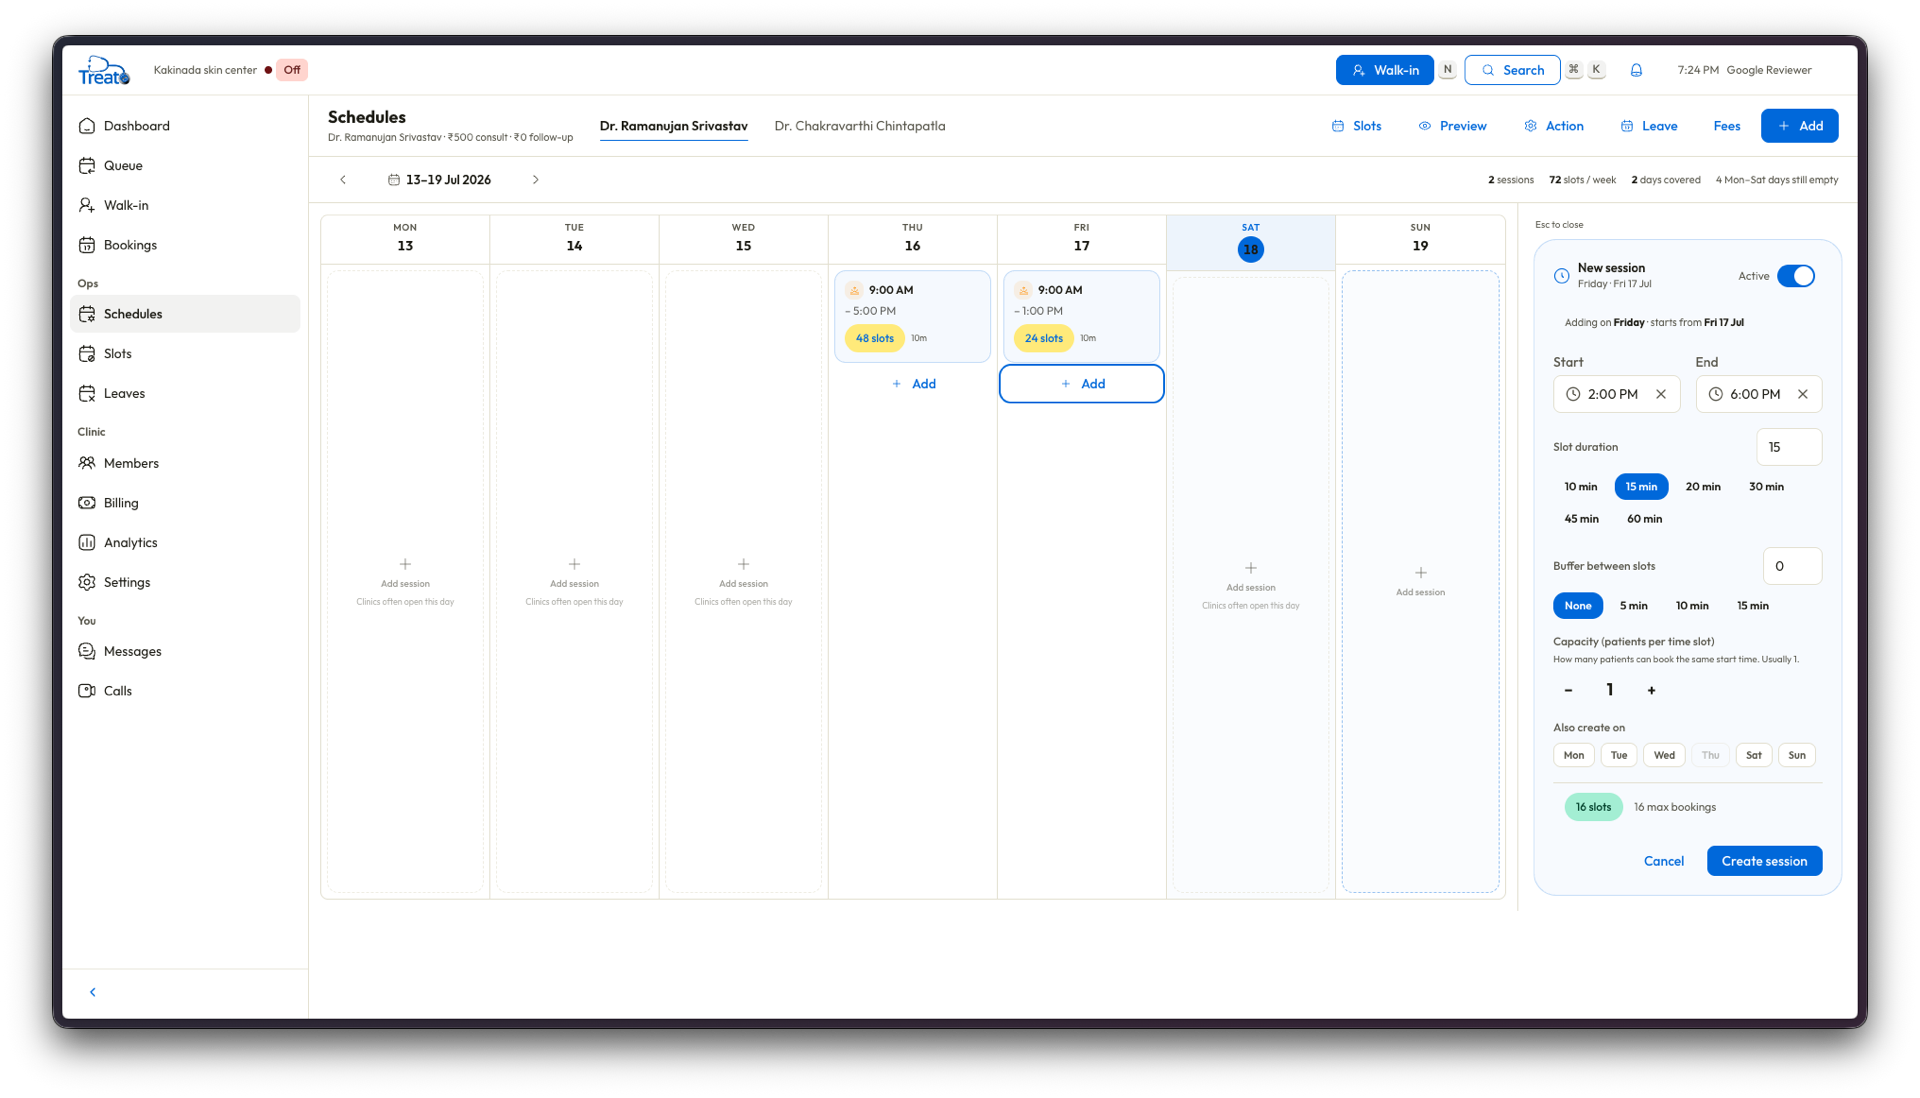1920x1098 pixels.
Task: Also create session on Tue
Action: pyautogui.click(x=1619, y=755)
